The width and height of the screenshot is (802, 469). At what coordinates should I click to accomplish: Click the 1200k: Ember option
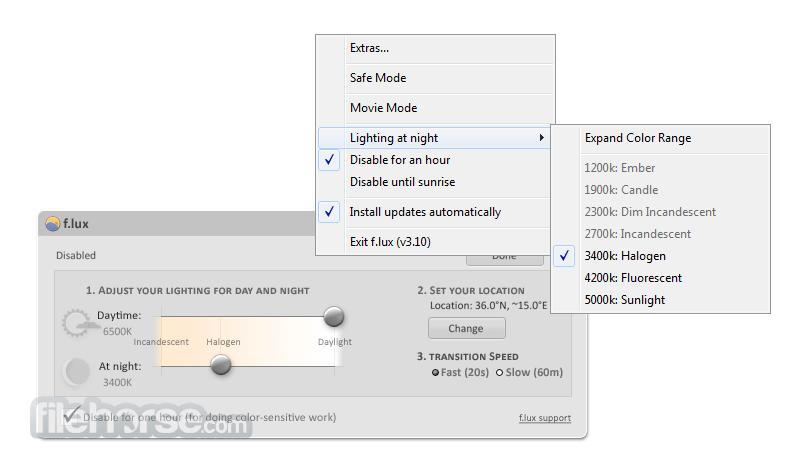[661, 168]
